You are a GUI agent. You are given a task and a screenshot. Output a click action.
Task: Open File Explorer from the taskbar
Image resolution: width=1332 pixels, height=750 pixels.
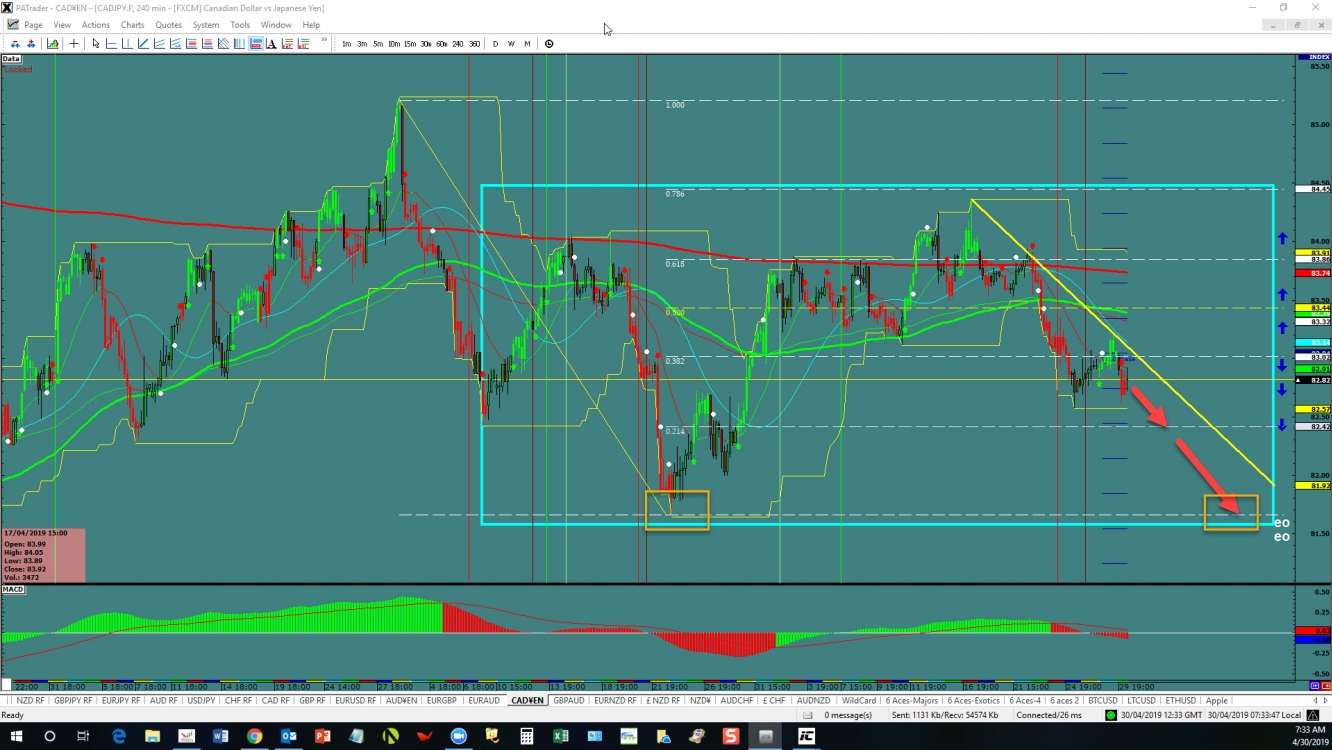(x=153, y=736)
